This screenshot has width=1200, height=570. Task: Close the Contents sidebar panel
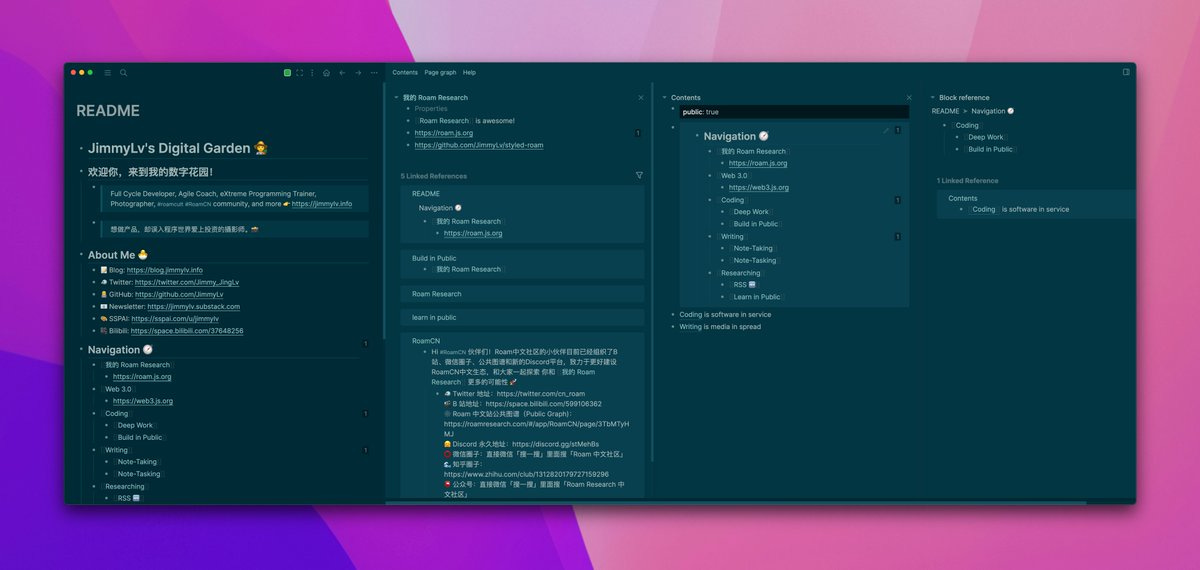click(909, 98)
